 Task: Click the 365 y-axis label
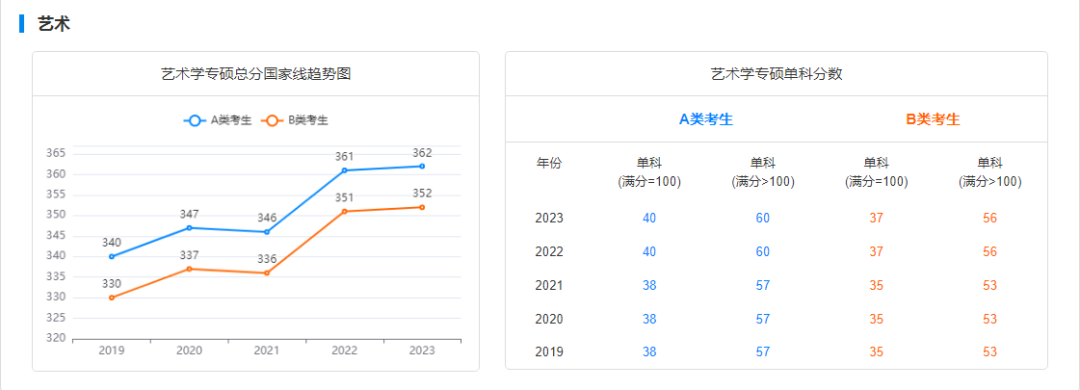[x=56, y=153]
